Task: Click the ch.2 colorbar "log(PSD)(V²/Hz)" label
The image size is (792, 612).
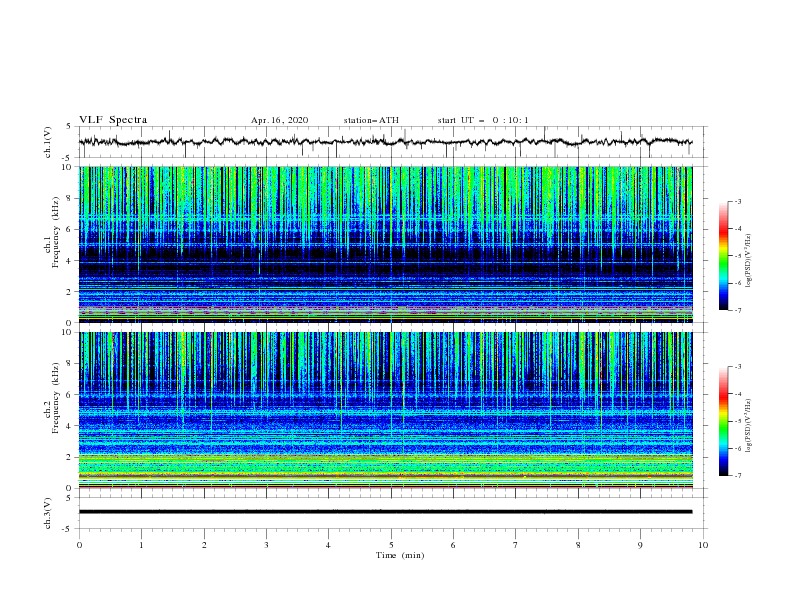Action: [x=748, y=425]
